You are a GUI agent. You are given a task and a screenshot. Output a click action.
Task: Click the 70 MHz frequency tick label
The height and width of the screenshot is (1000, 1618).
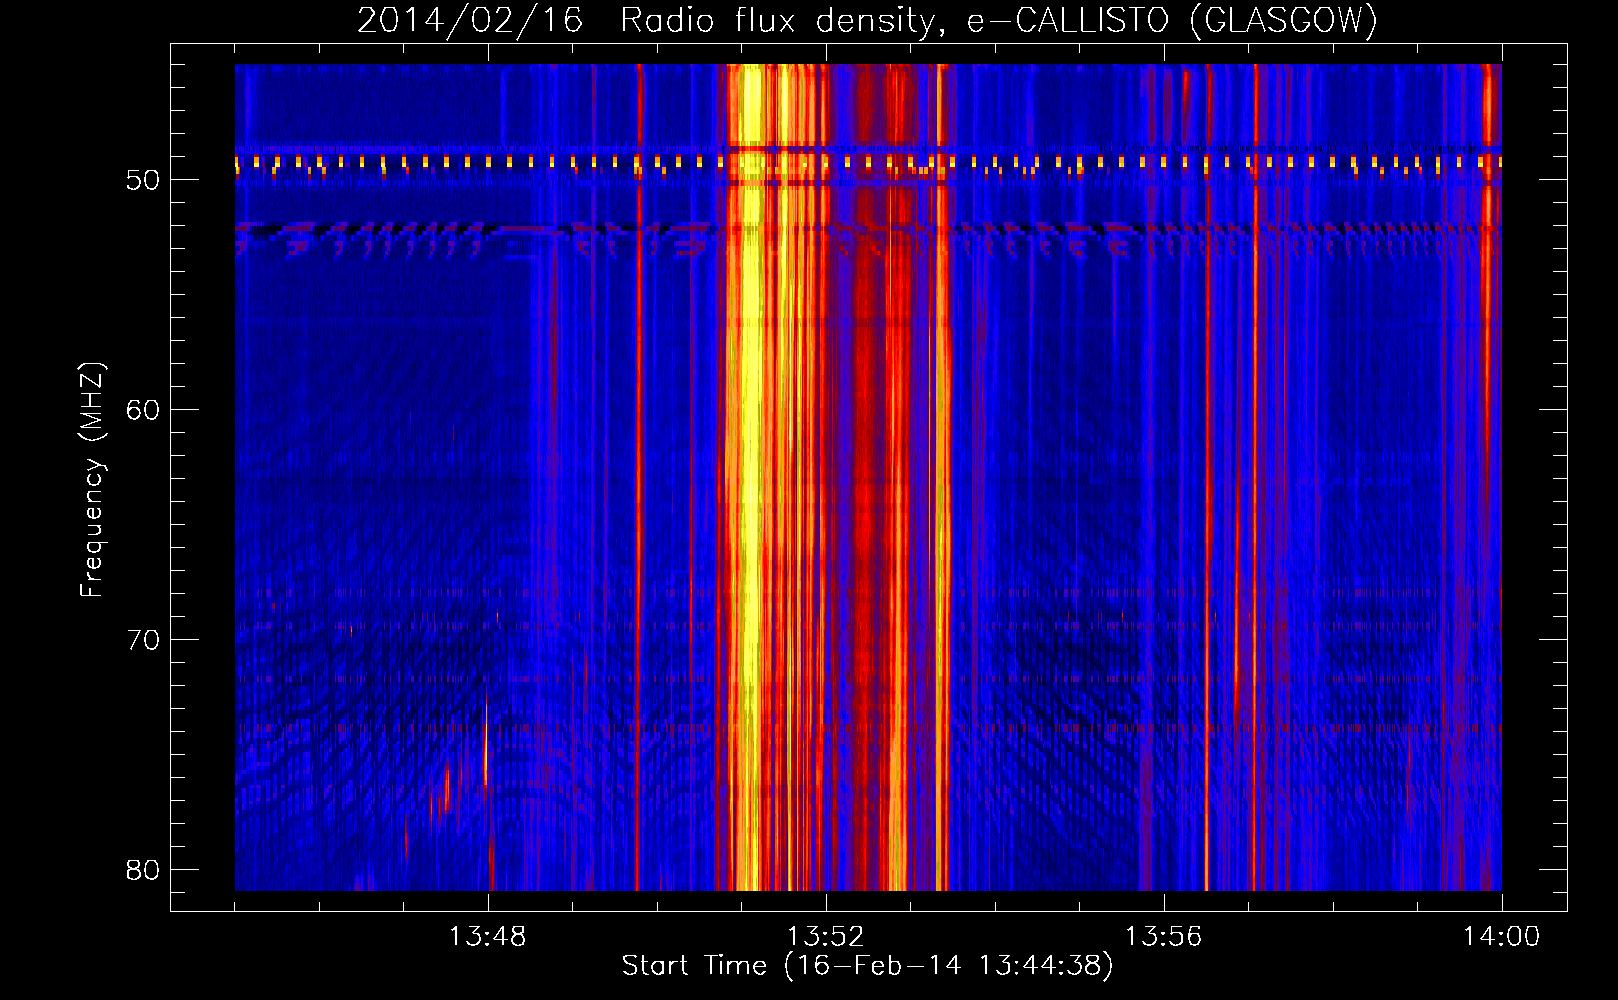coord(143,640)
